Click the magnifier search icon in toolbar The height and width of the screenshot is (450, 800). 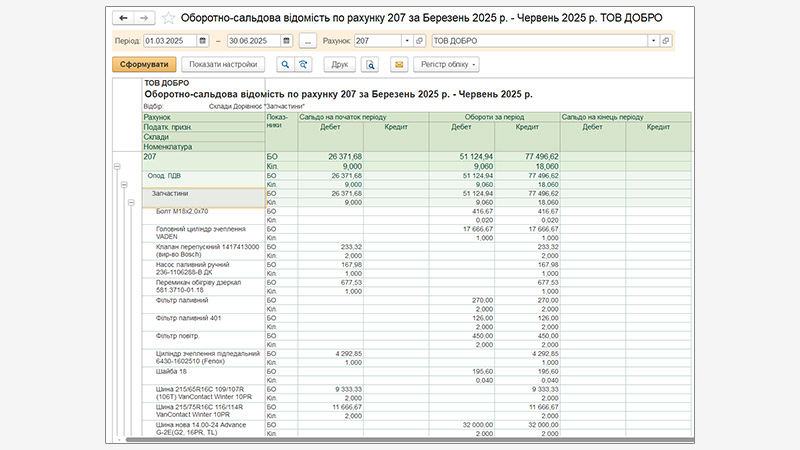(285, 64)
